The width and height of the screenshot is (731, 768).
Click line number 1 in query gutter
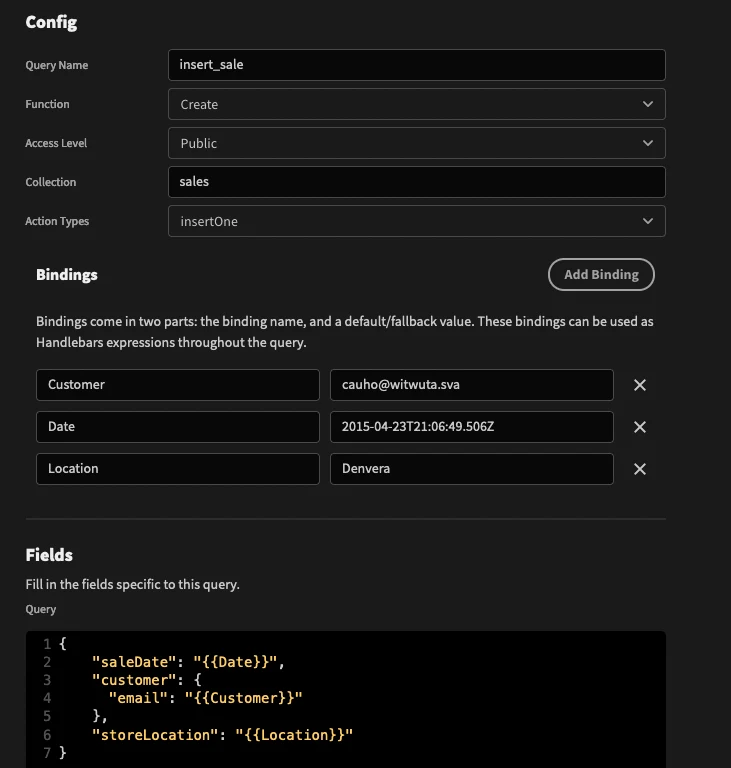tap(47, 644)
